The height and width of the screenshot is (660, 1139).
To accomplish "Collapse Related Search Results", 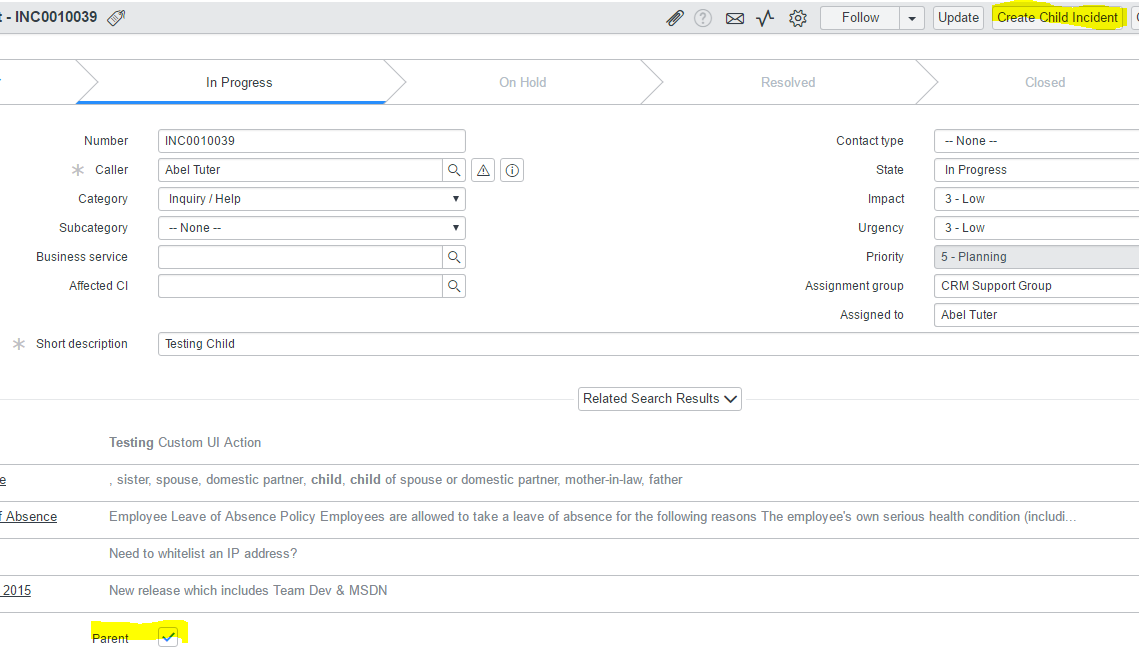I will 660,399.
